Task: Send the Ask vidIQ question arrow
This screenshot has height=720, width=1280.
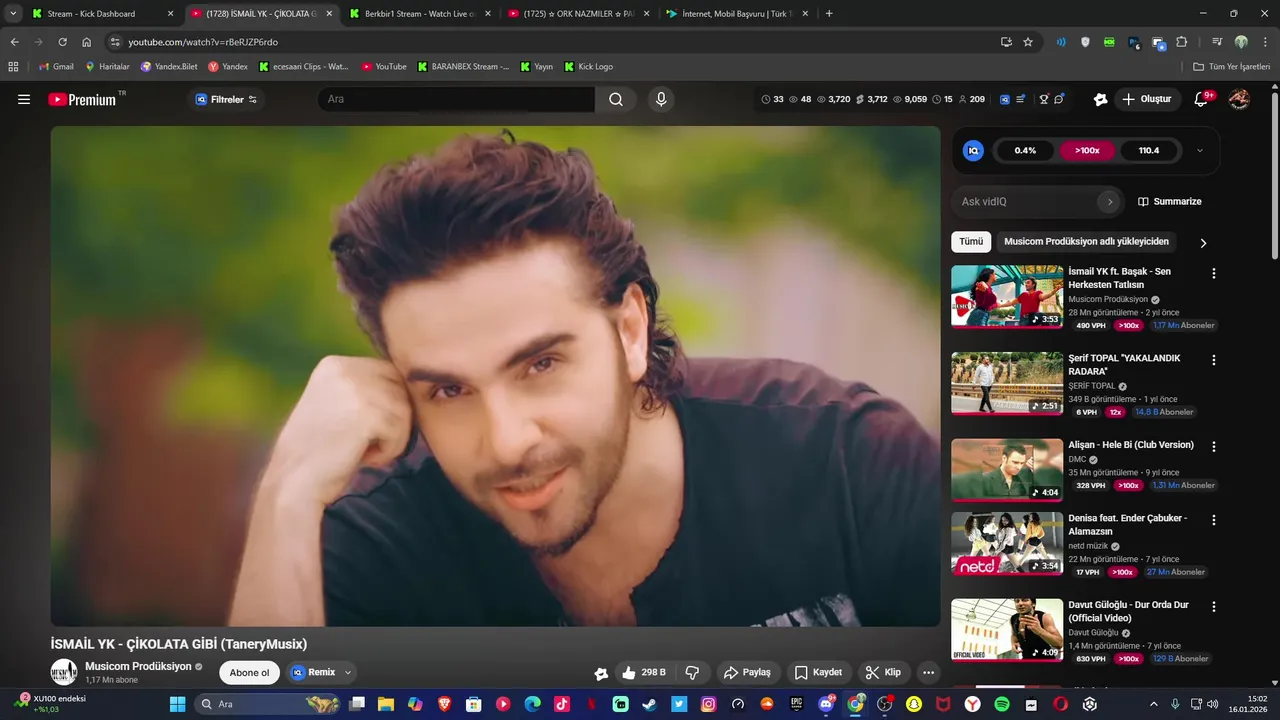Action: click(1109, 201)
